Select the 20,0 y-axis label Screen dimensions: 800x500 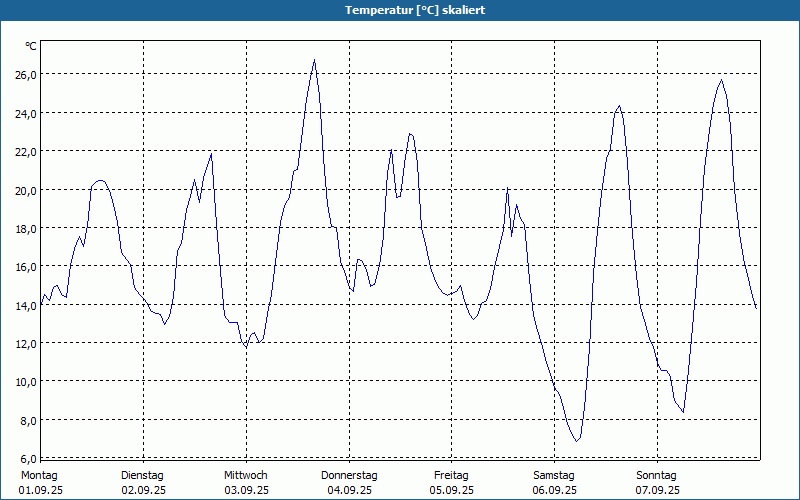click(x=26, y=190)
